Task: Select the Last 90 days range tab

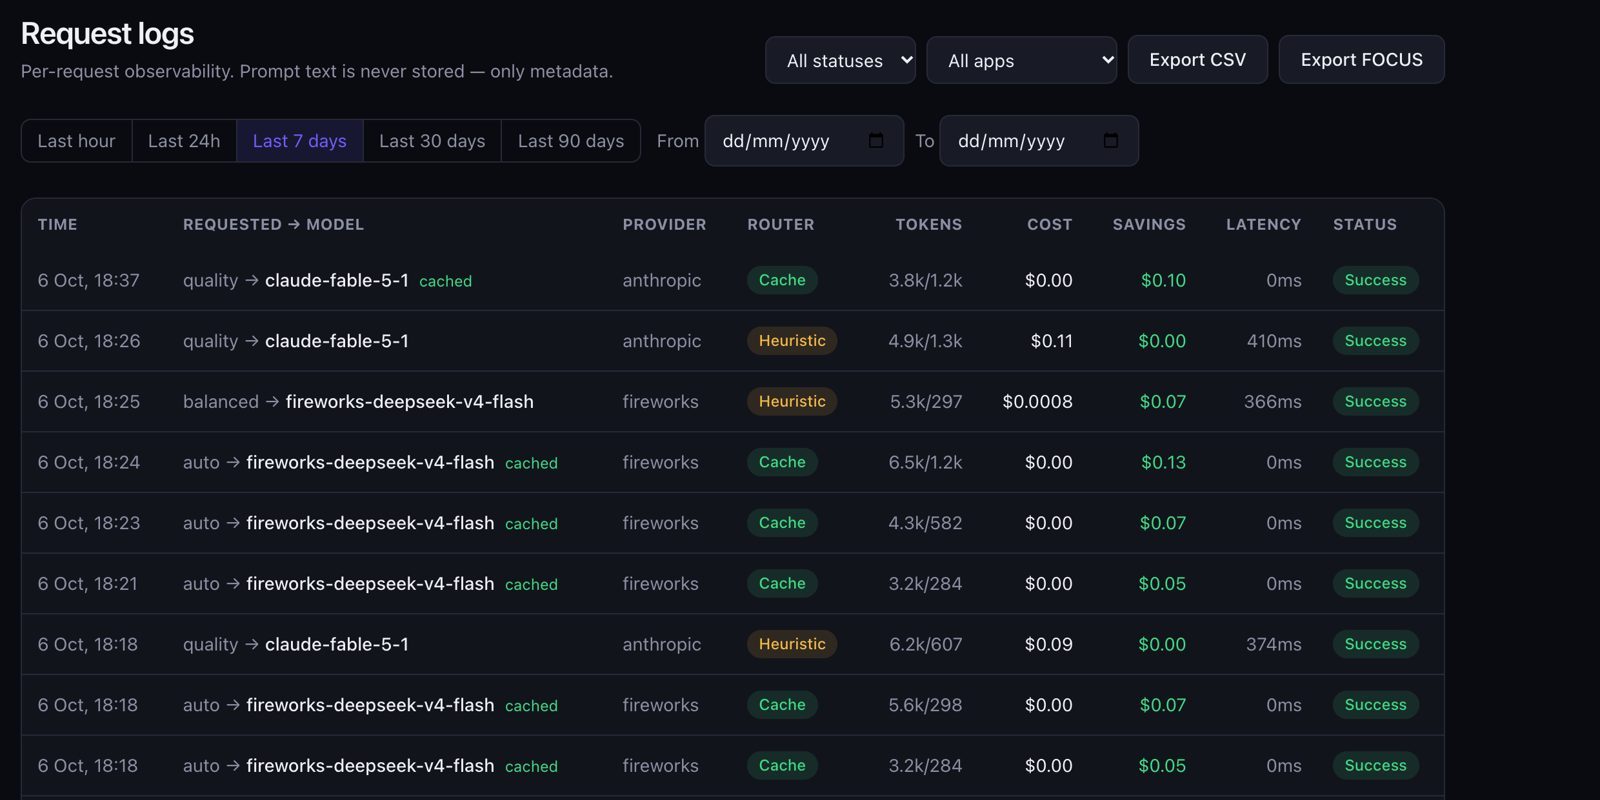Action: coord(571,141)
